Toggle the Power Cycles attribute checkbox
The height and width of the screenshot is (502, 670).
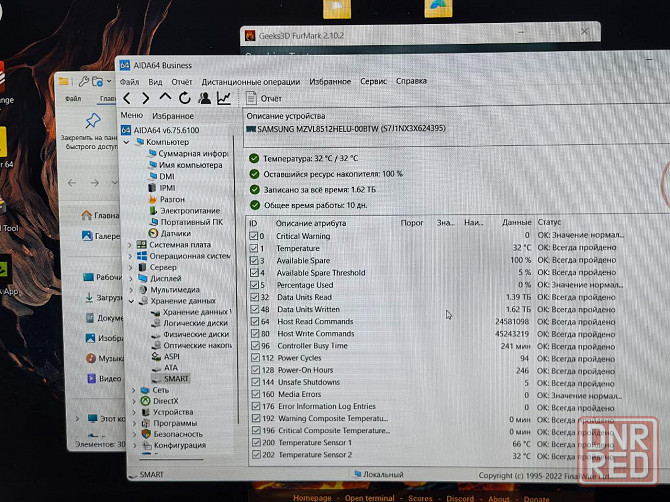pyautogui.click(x=256, y=358)
